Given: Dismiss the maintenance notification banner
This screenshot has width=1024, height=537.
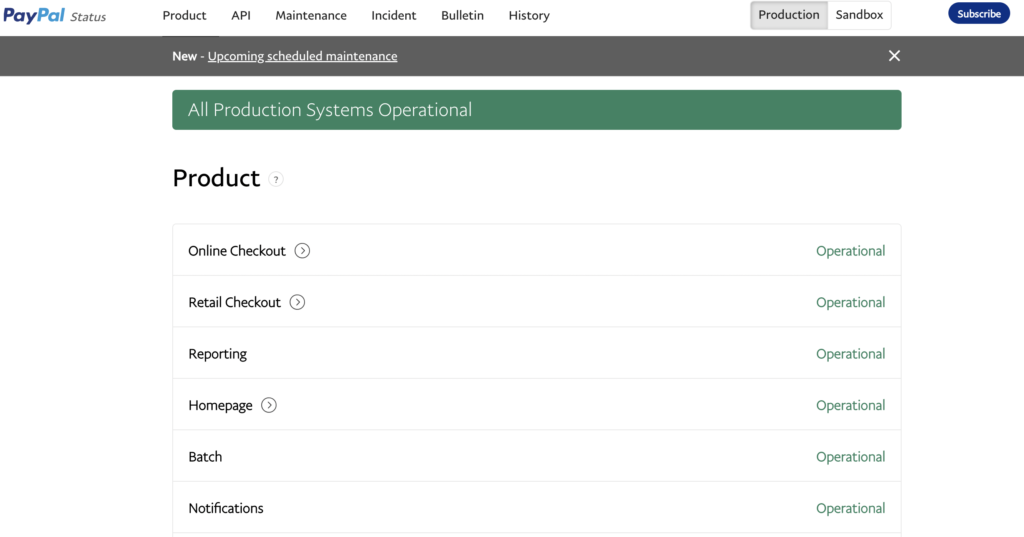Looking at the screenshot, I should [x=894, y=56].
